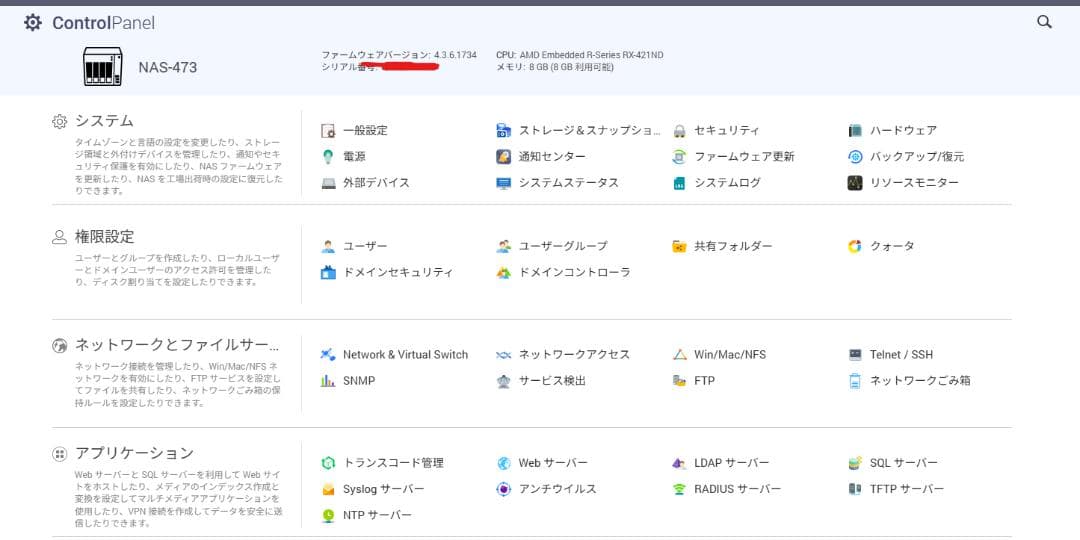Click the NAS-473 device name
1080x540 pixels.
167,68
